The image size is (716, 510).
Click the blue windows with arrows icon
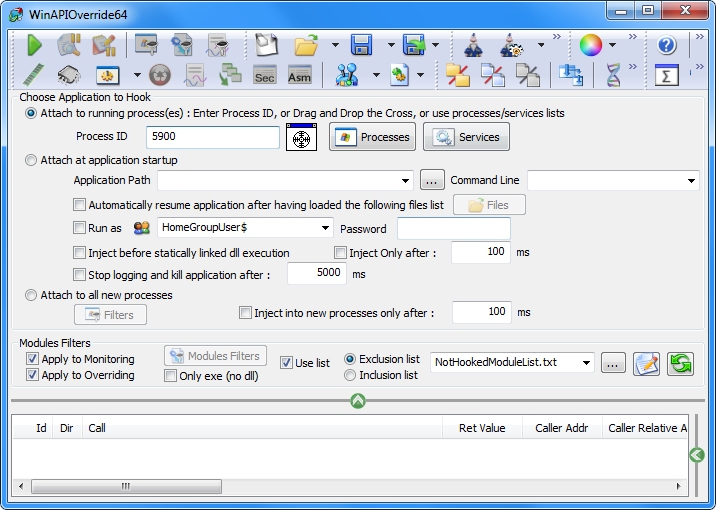click(x=571, y=75)
